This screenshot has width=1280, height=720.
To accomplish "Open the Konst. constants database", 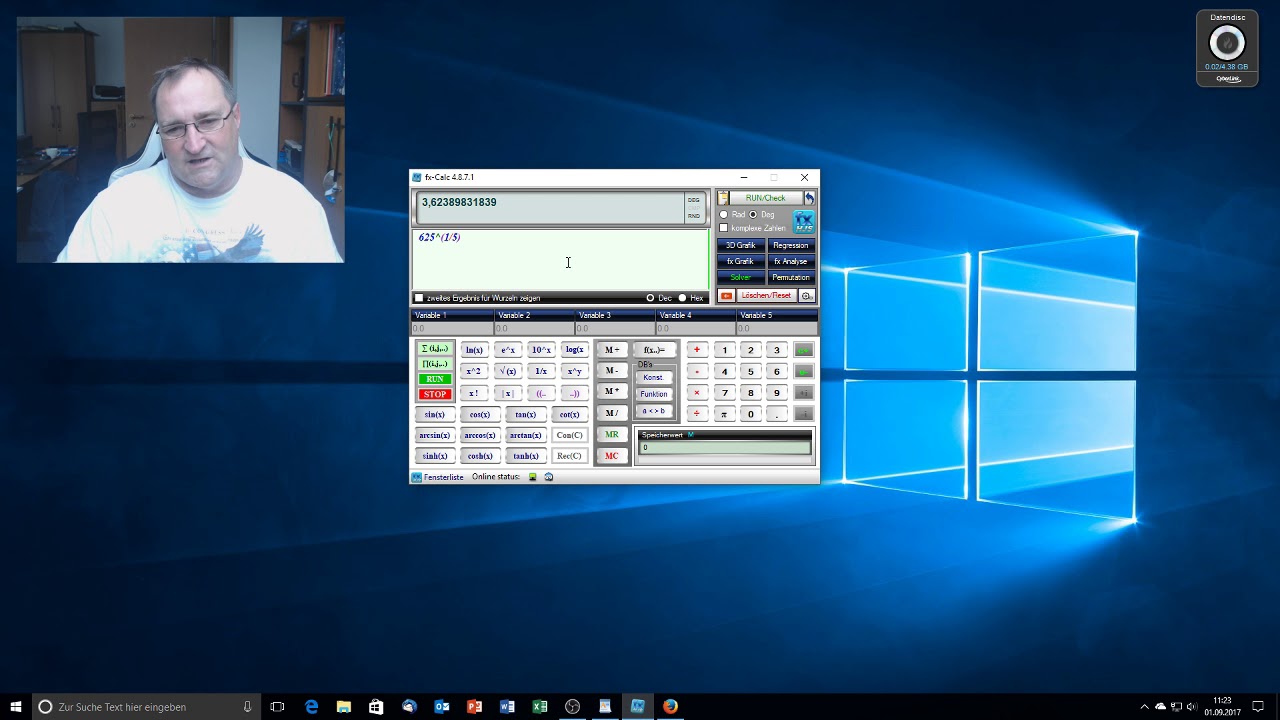I will 653,378.
